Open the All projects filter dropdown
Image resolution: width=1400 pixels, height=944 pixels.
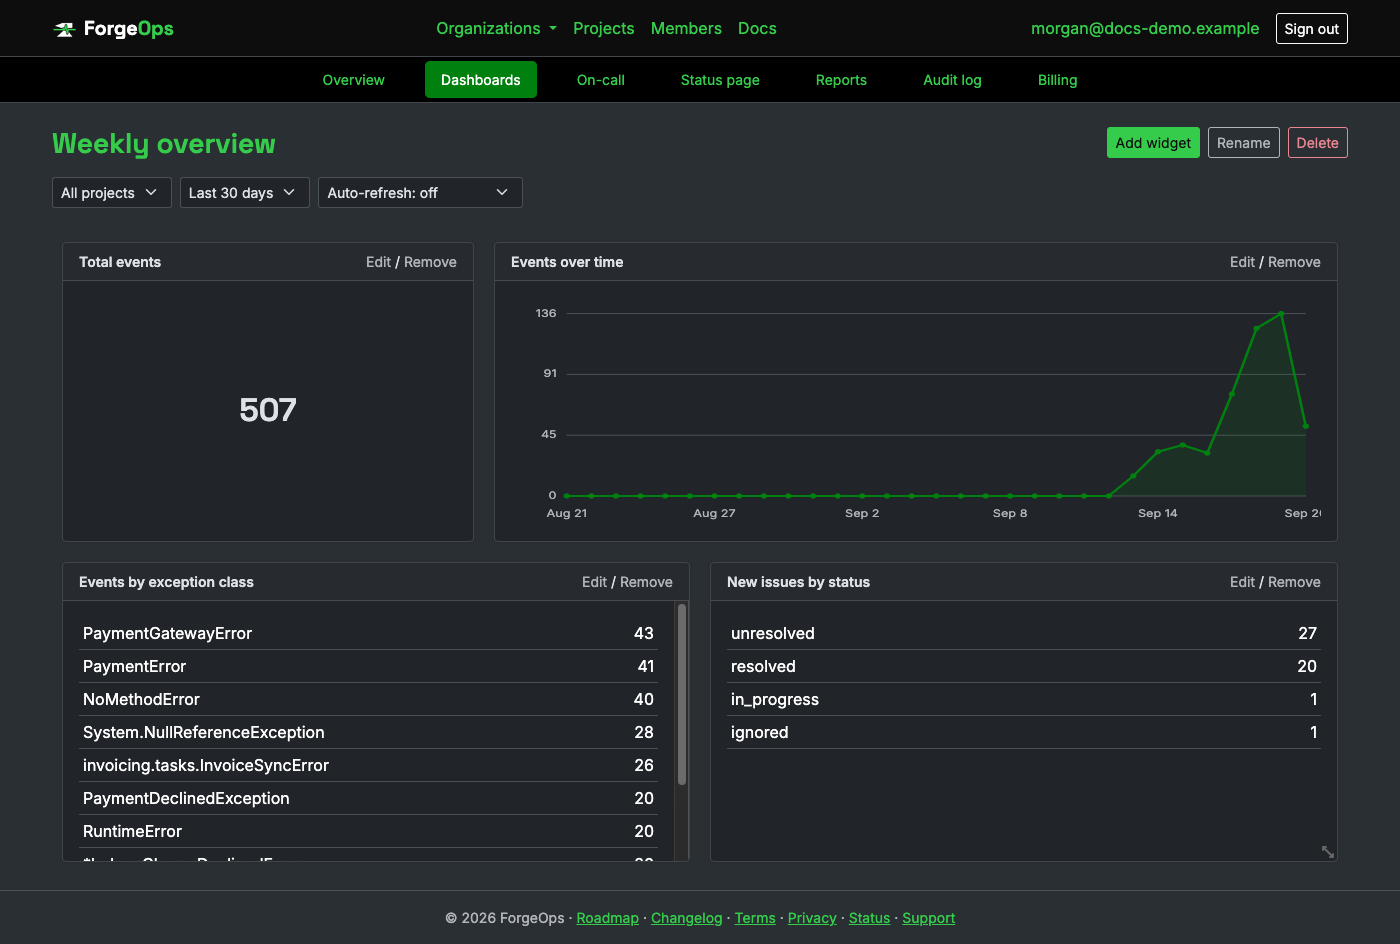click(111, 193)
